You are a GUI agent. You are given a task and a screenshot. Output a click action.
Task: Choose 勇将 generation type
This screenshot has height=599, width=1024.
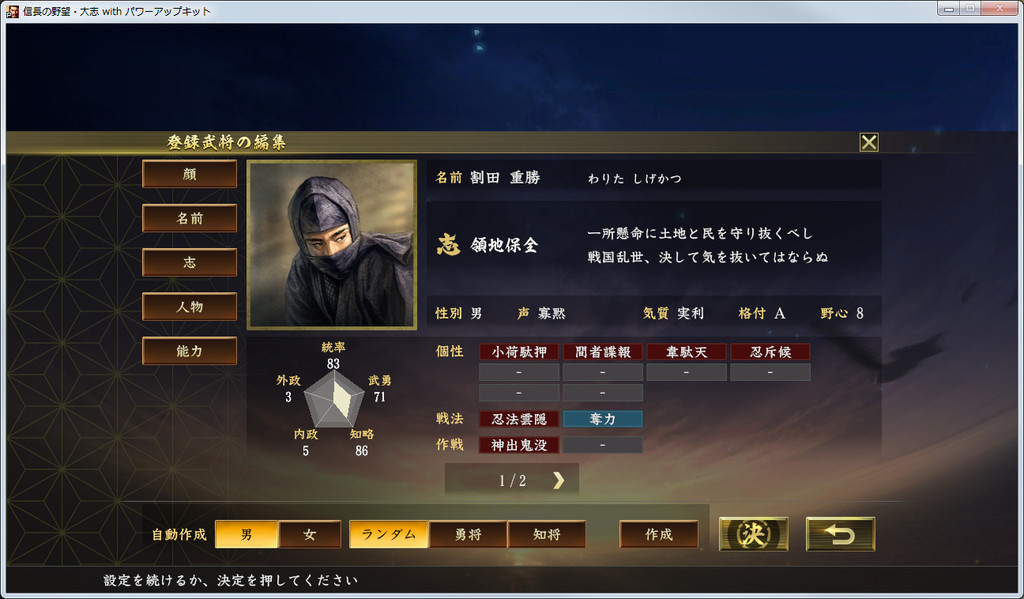[468, 534]
